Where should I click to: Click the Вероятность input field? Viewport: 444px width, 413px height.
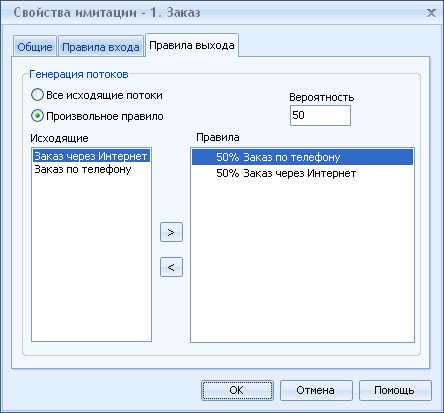point(320,115)
